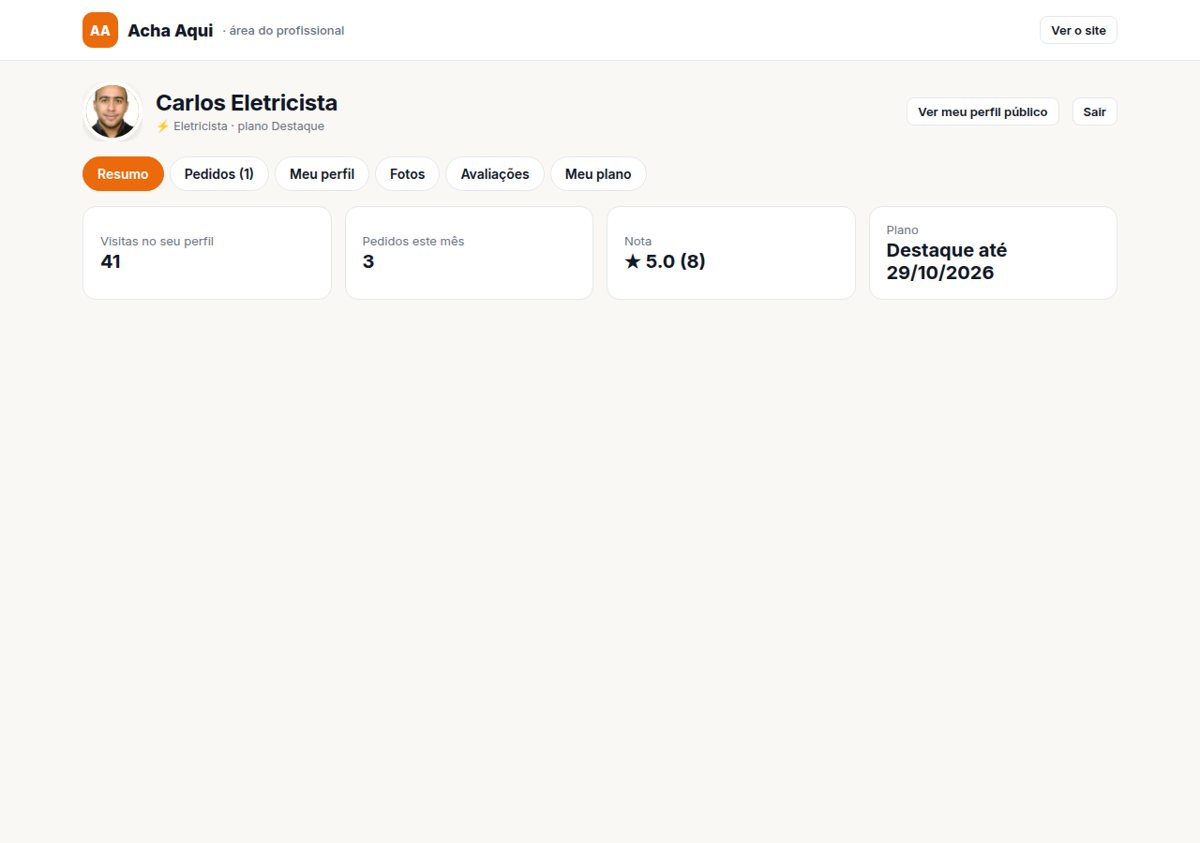This screenshot has width=1200, height=843.
Task: Open the Avaliações tab
Action: (x=495, y=174)
